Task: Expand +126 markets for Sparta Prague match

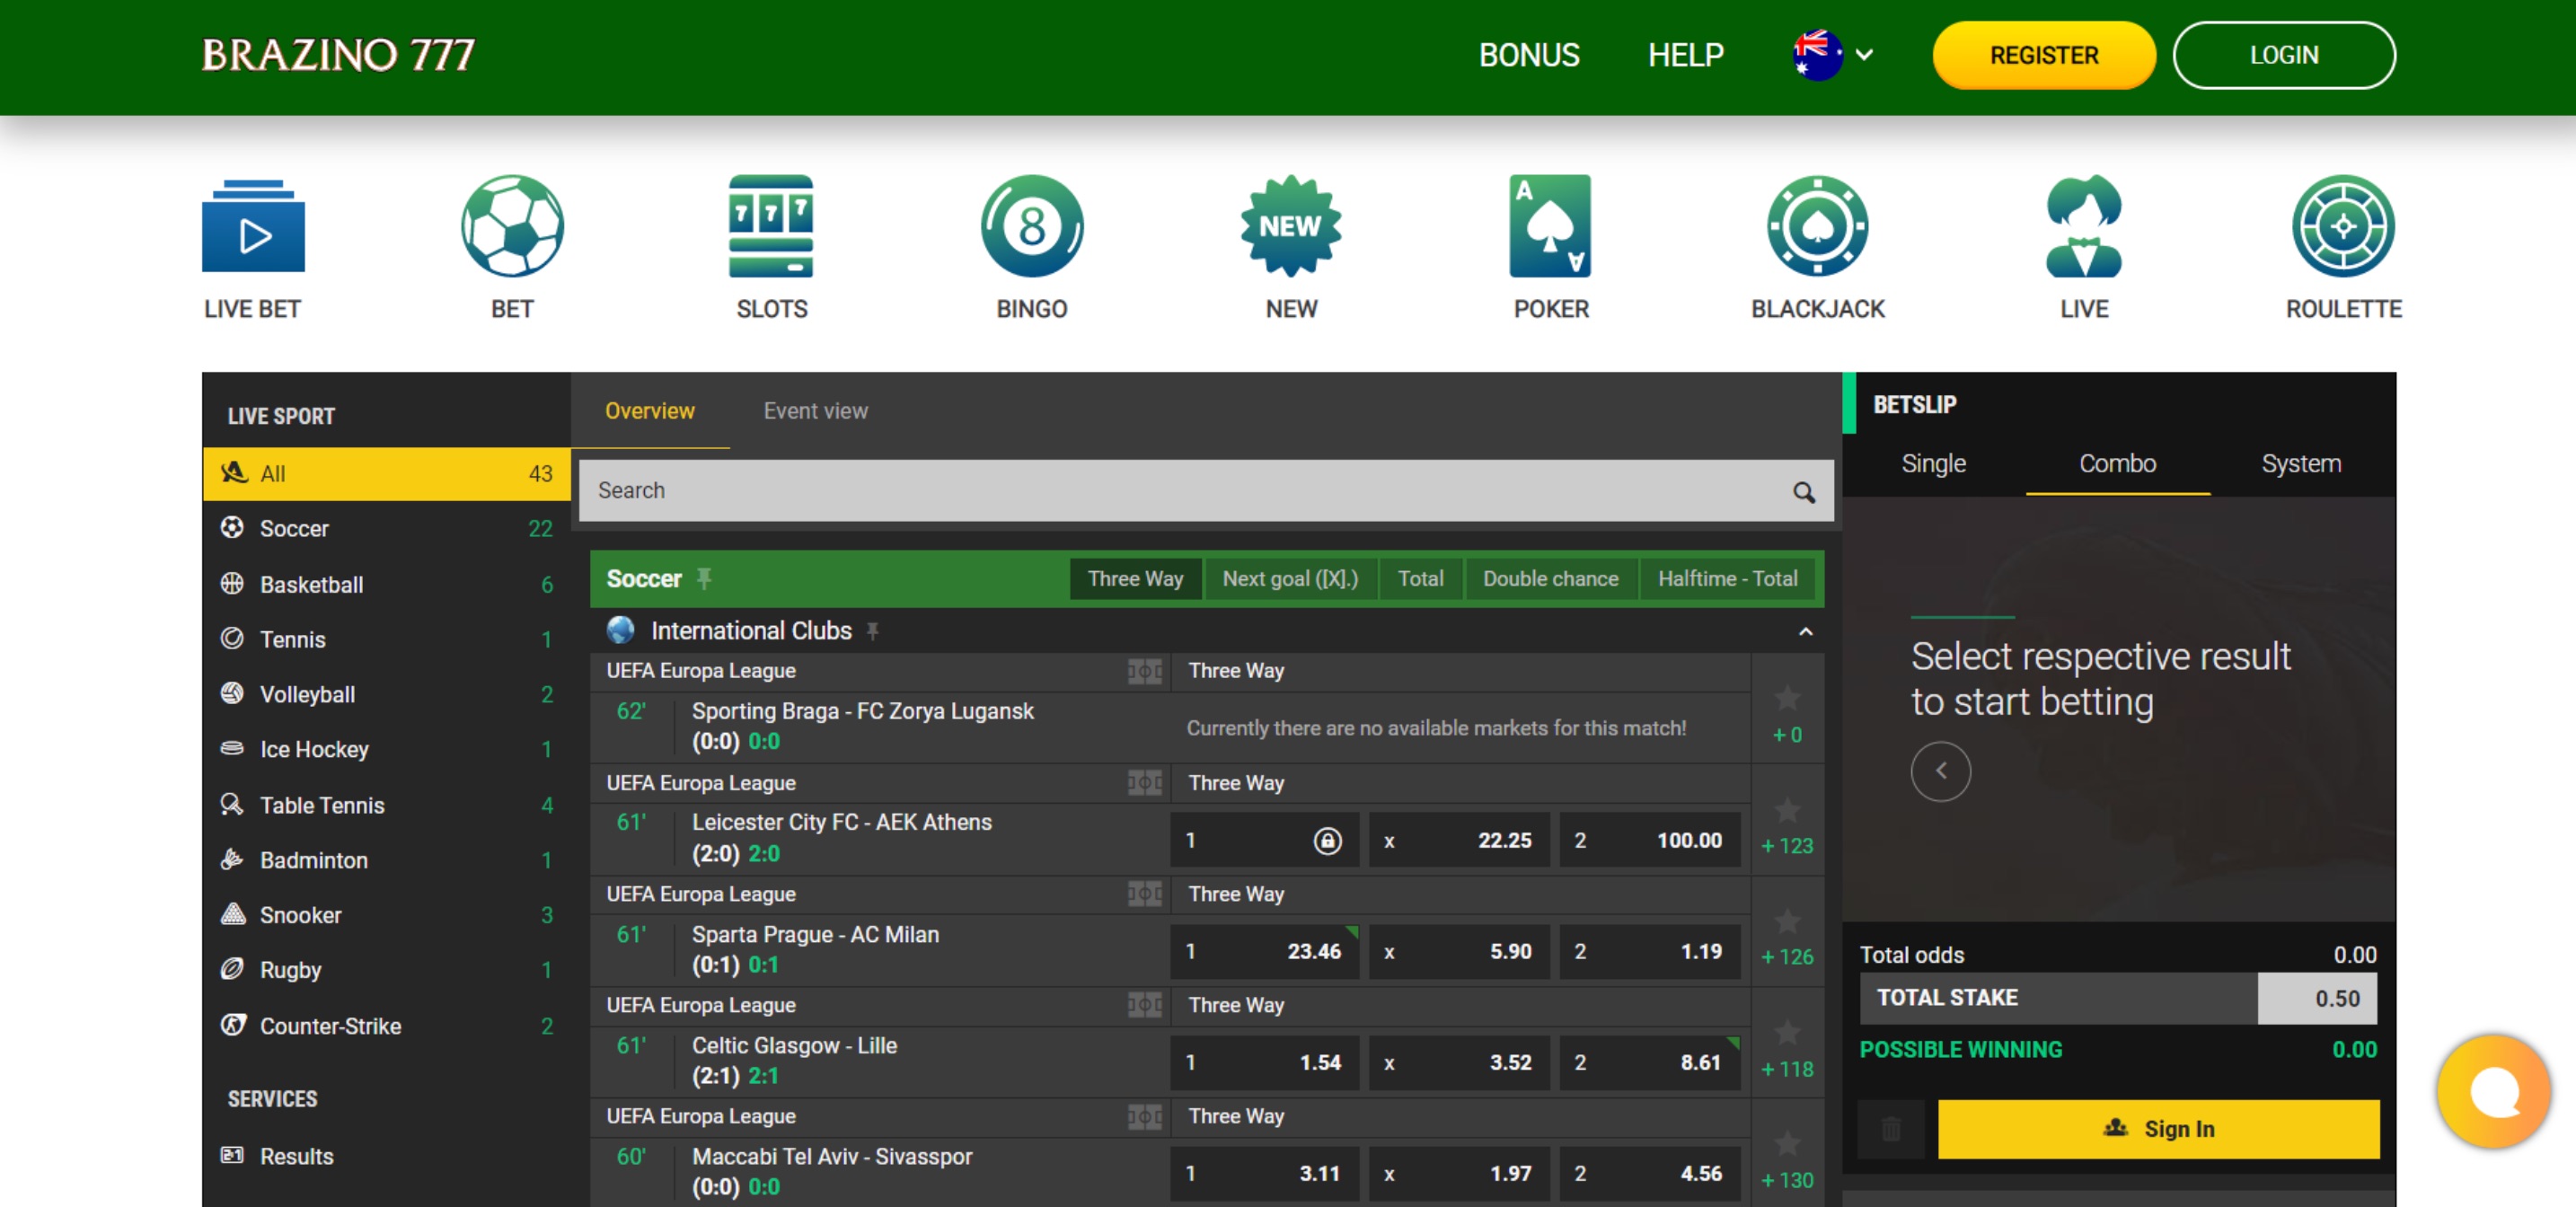Action: tap(1787, 957)
